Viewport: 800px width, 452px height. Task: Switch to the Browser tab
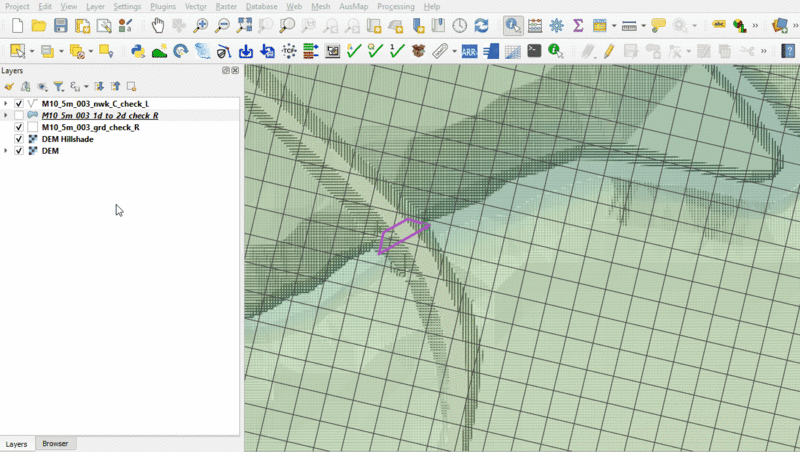56,443
